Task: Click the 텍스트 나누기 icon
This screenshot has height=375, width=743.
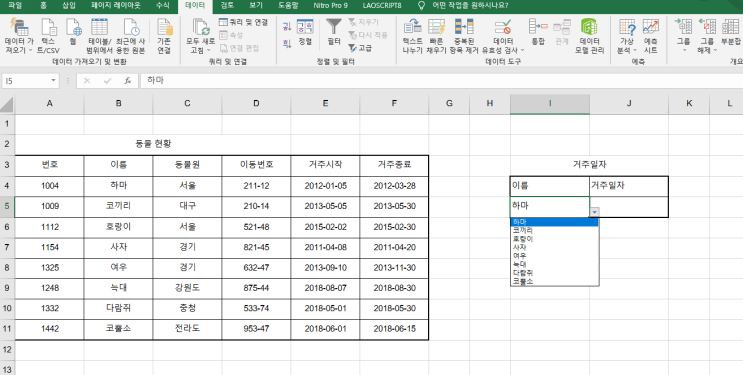Action: (x=412, y=27)
